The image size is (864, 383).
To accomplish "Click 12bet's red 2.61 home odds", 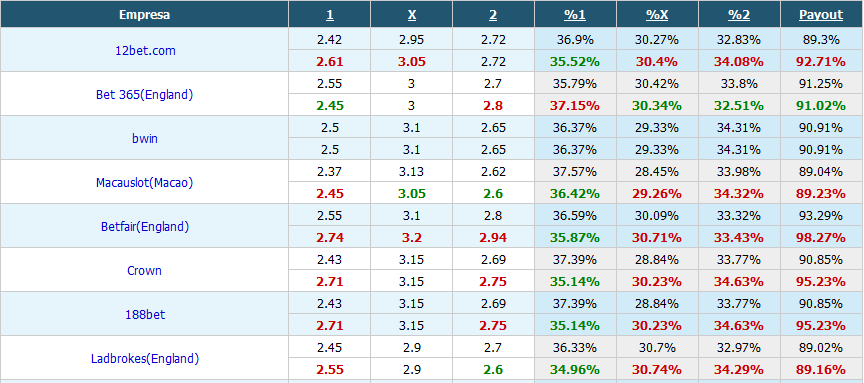I will 330,61.
